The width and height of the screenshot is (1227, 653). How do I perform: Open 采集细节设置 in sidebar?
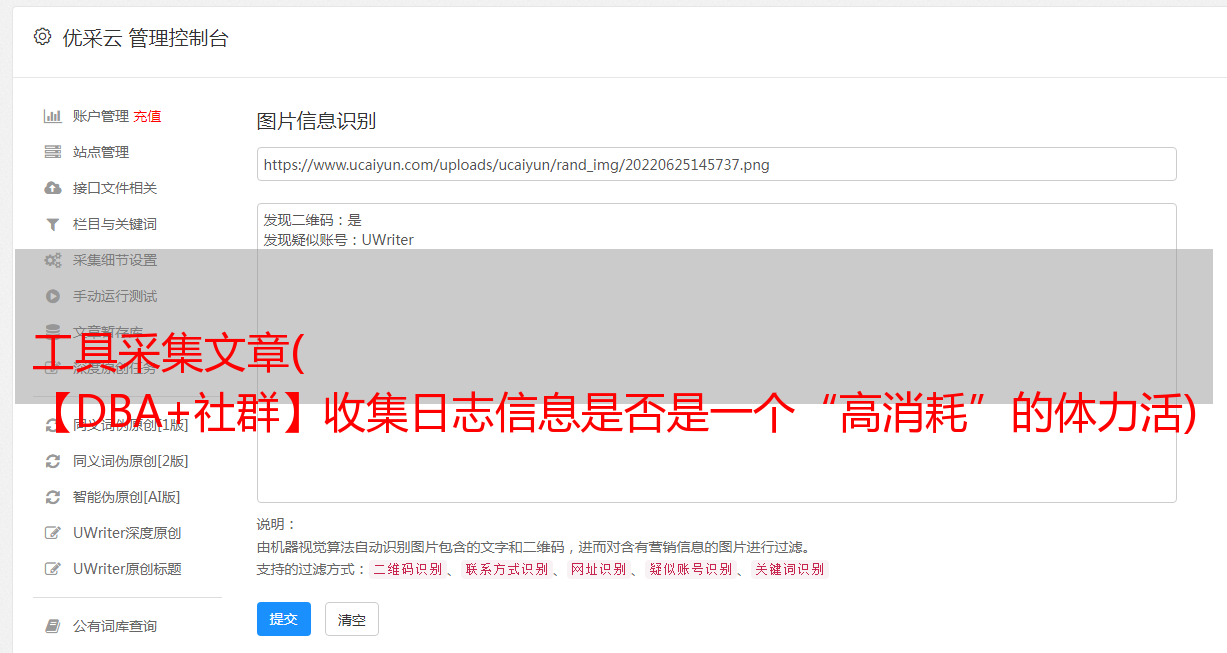tap(115, 260)
